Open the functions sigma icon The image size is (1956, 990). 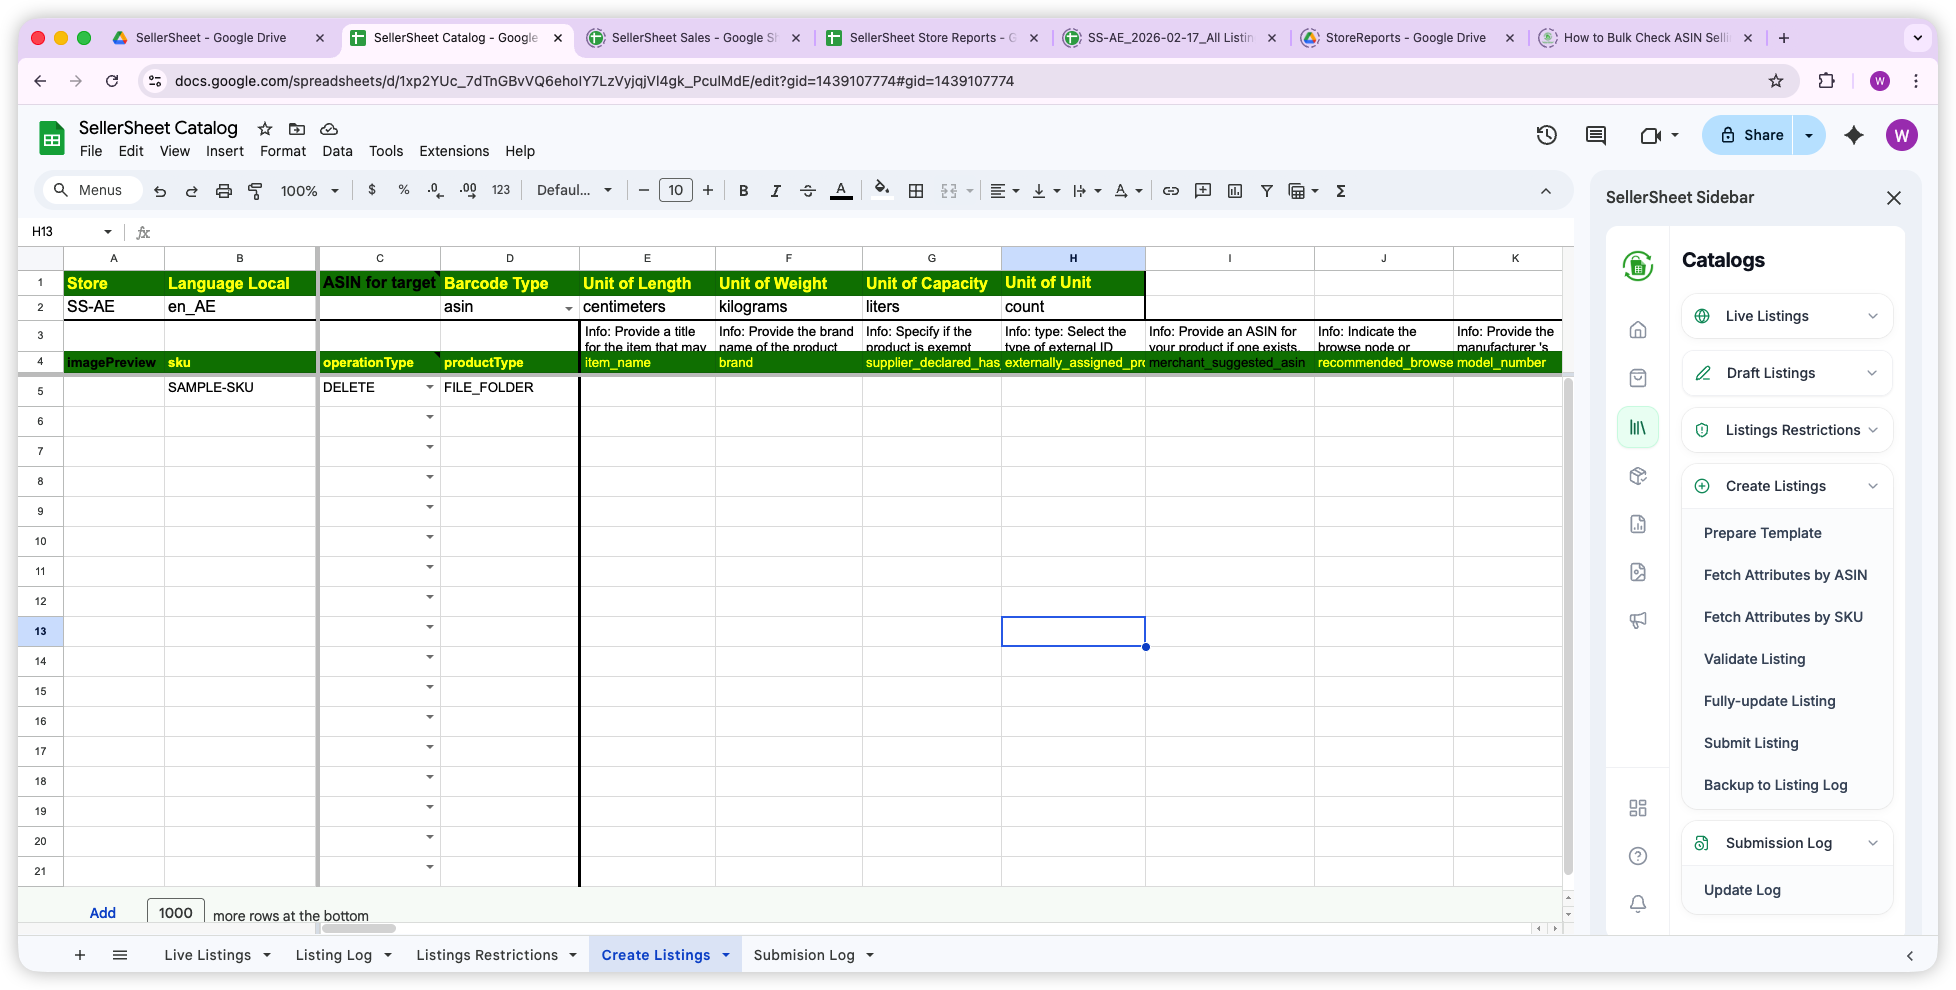click(1341, 190)
